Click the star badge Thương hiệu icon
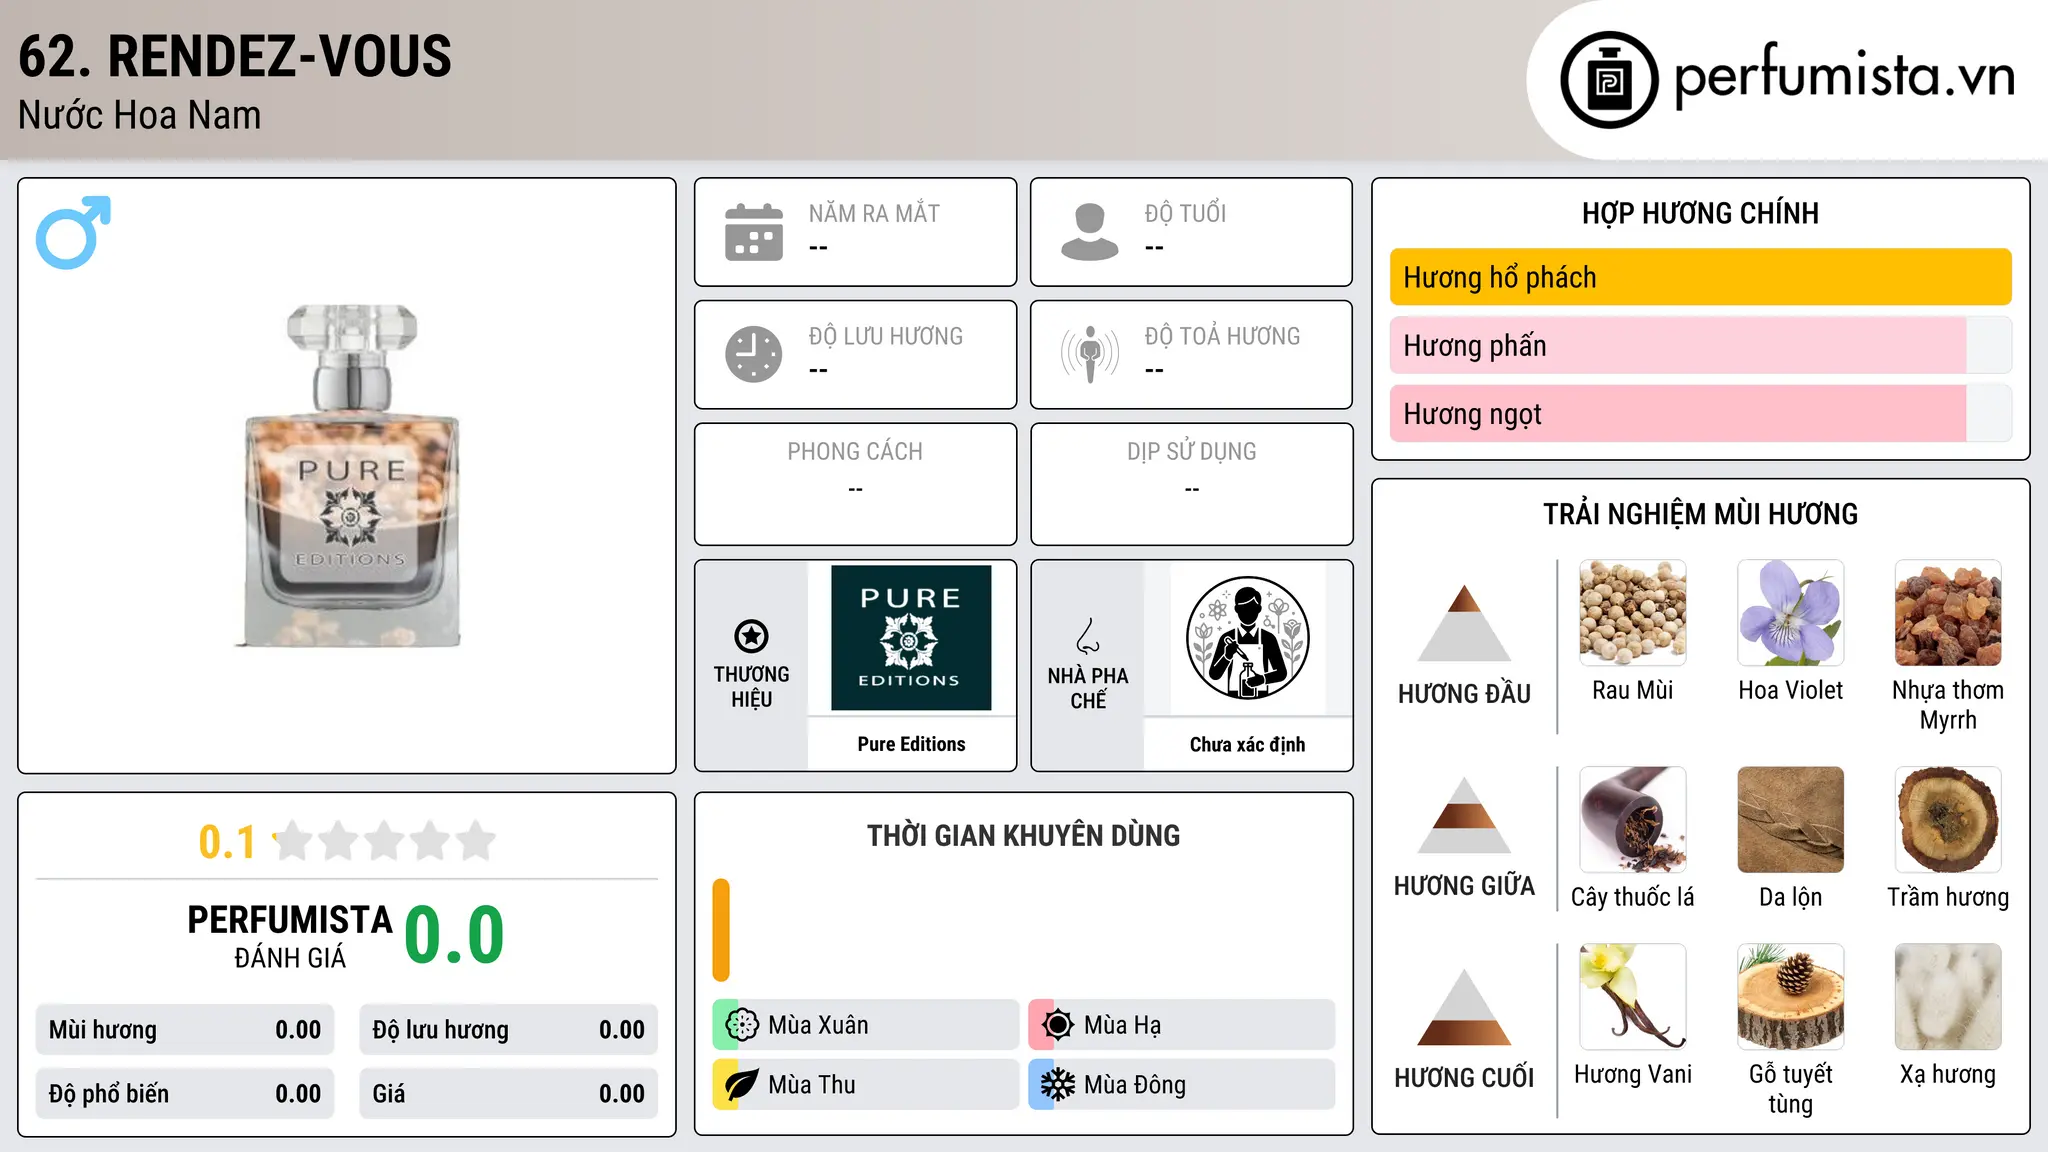This screenshot has width=2048, height=1152. coord(751,636)
